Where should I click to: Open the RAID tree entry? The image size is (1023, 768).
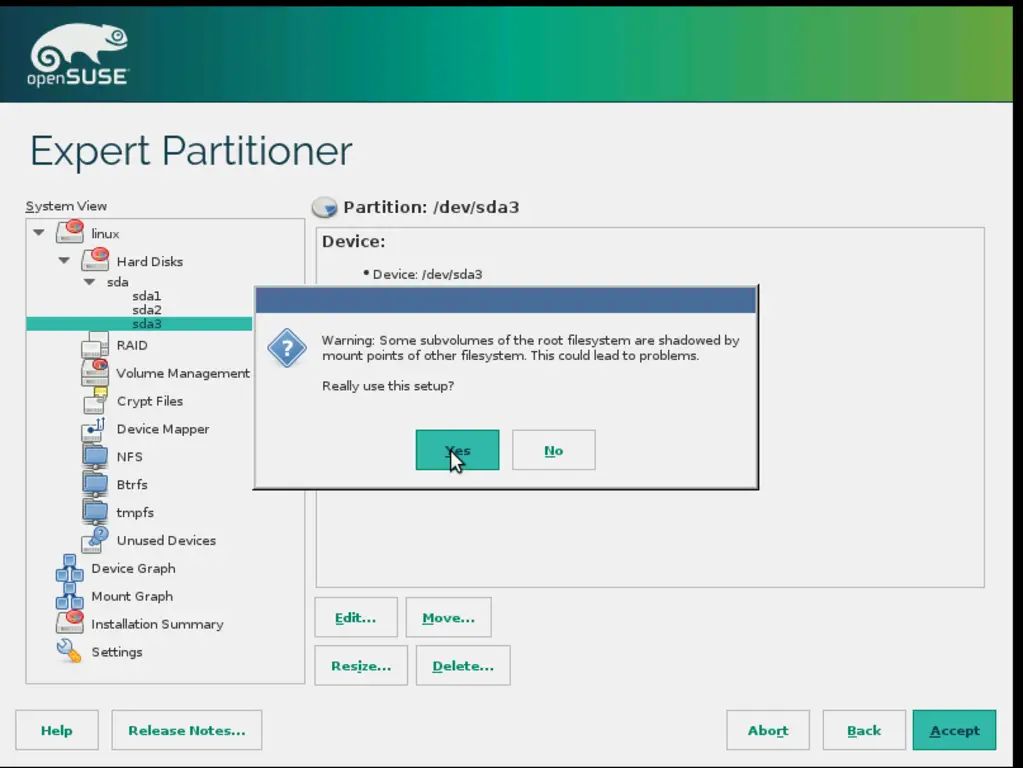point(132,345)
